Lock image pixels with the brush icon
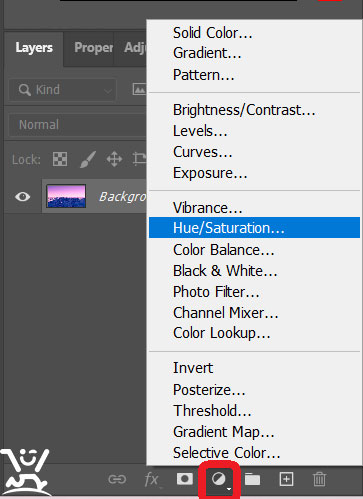This screenshot has height=499, width=363. coord(88,159)
